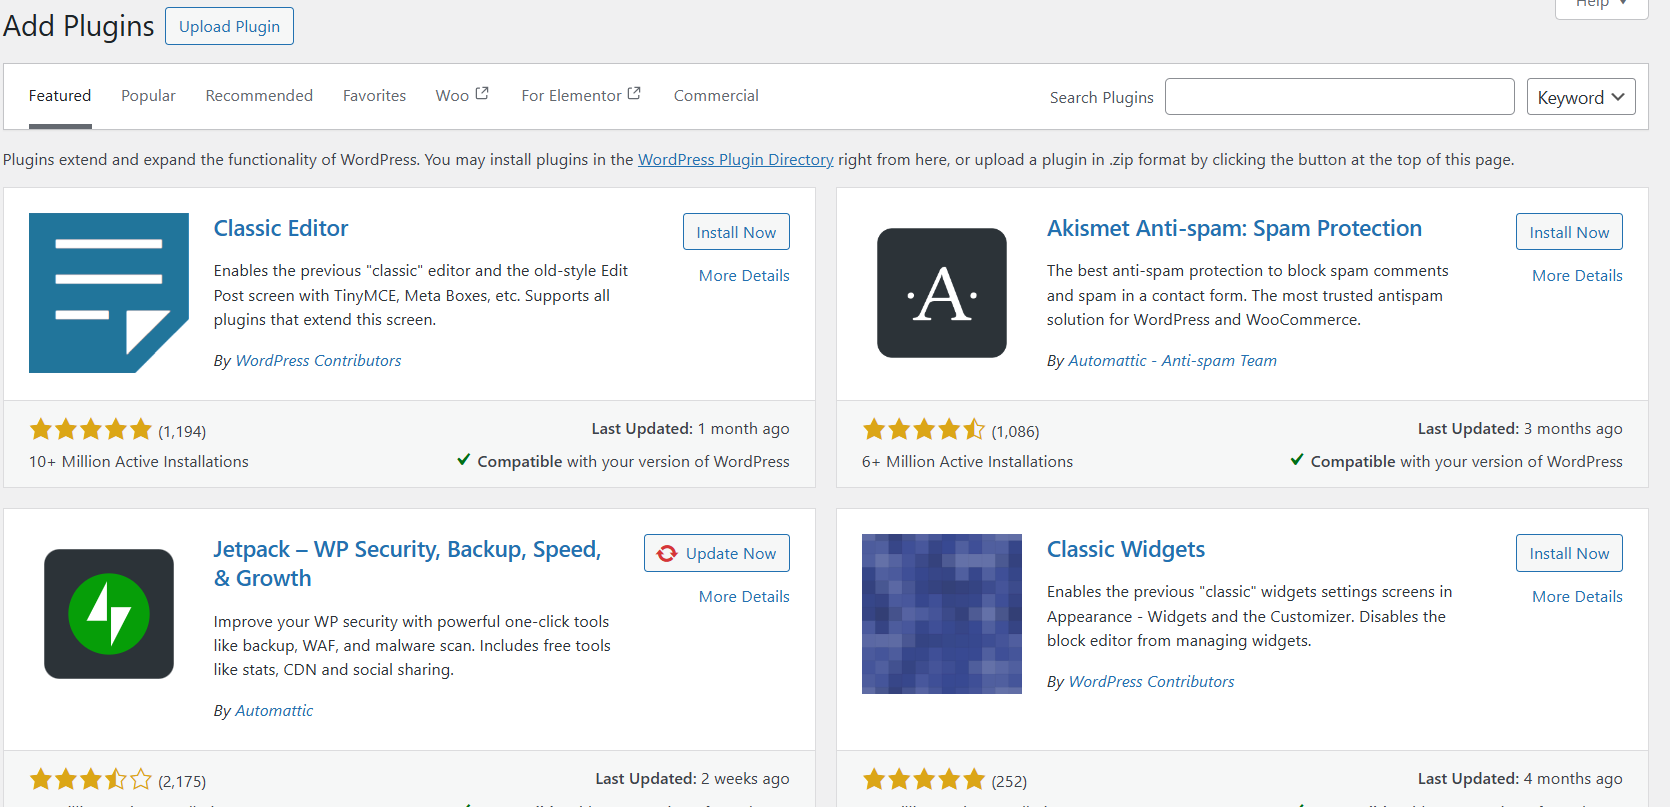View More Details for Jetpack
The height and width of the screenshot is (807, 1670).
pyautogui.click(x=744, y=597)
